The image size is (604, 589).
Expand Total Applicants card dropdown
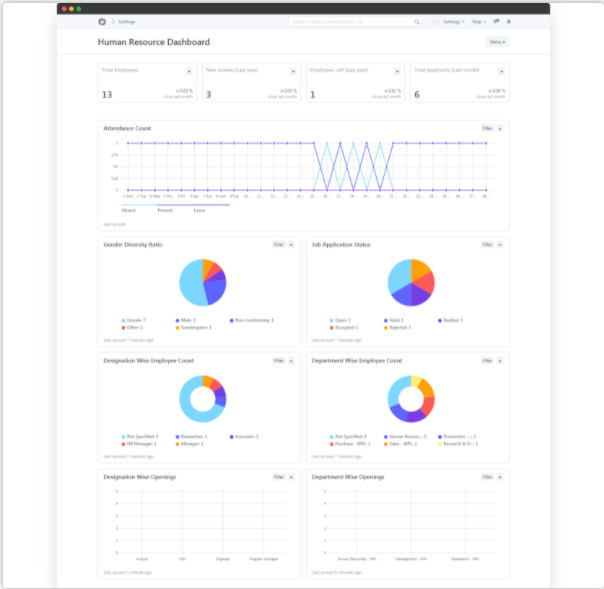500,71
